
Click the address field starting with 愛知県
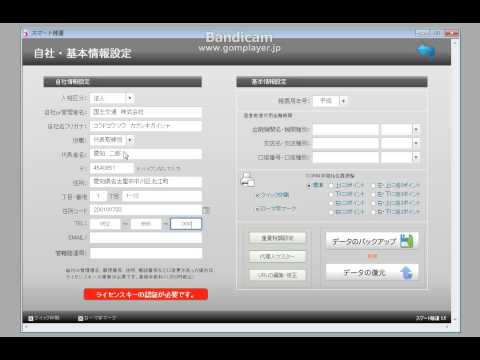(146, 182)
